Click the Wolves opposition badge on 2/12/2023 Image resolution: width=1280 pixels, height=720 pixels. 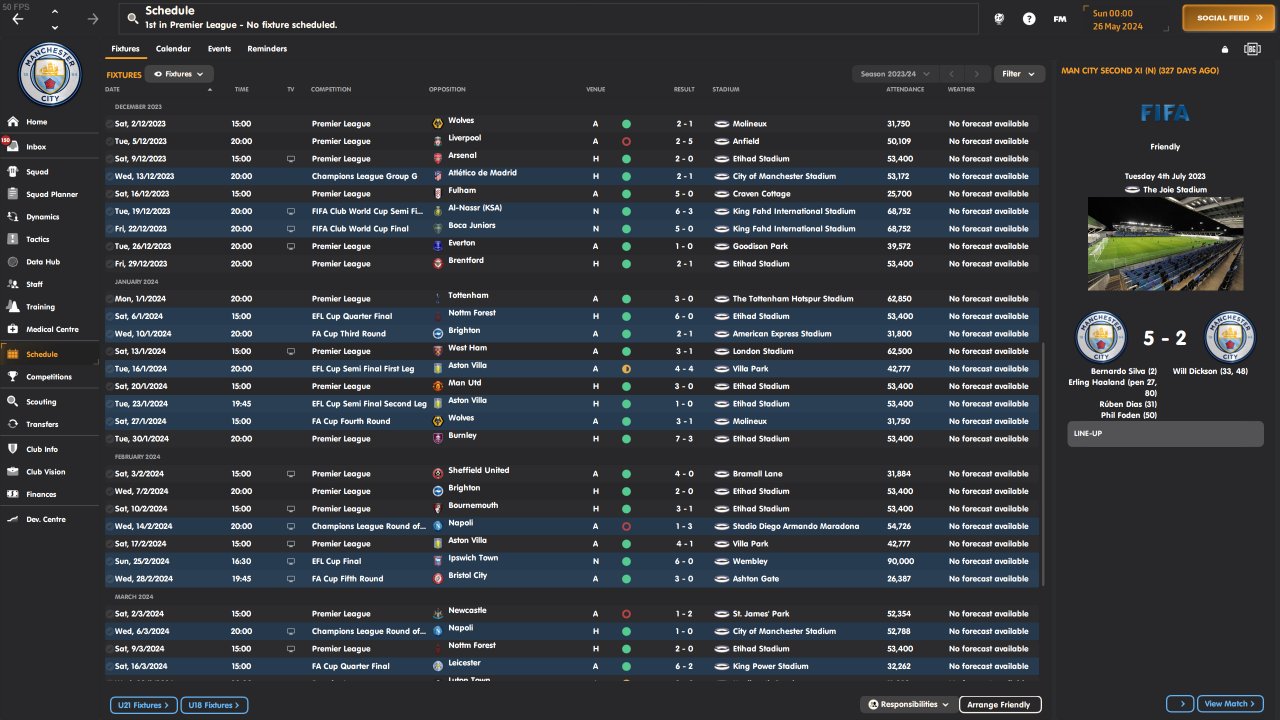click(437, 123)
